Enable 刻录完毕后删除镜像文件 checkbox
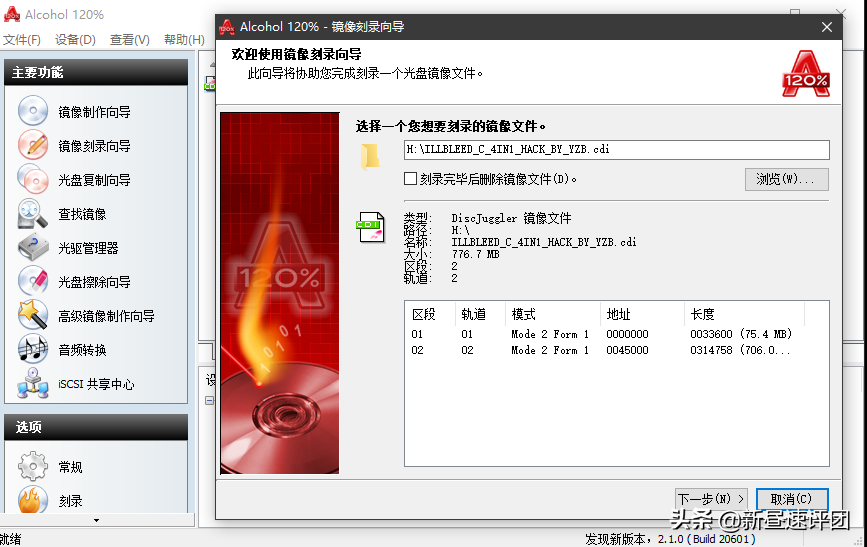This screenshot has width=867, height=547. [x=410, y=179]
